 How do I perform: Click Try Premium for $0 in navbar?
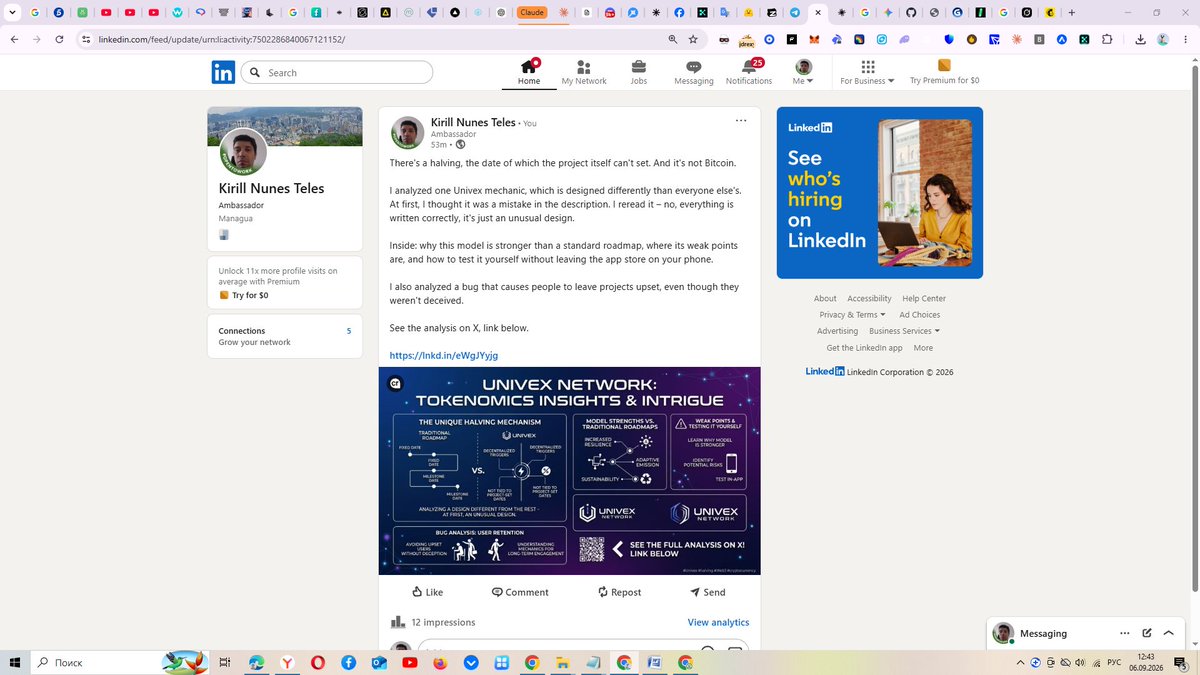[x=944, y=72]
